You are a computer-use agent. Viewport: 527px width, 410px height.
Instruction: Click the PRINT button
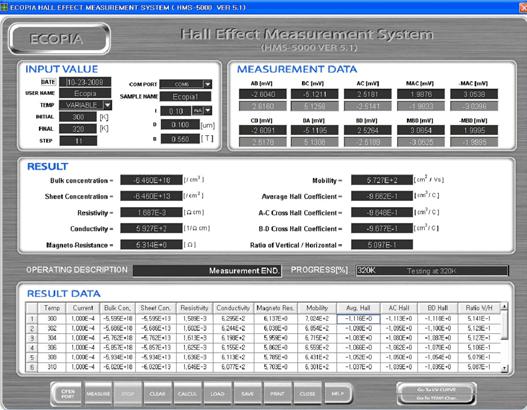[x=277, y=394]
